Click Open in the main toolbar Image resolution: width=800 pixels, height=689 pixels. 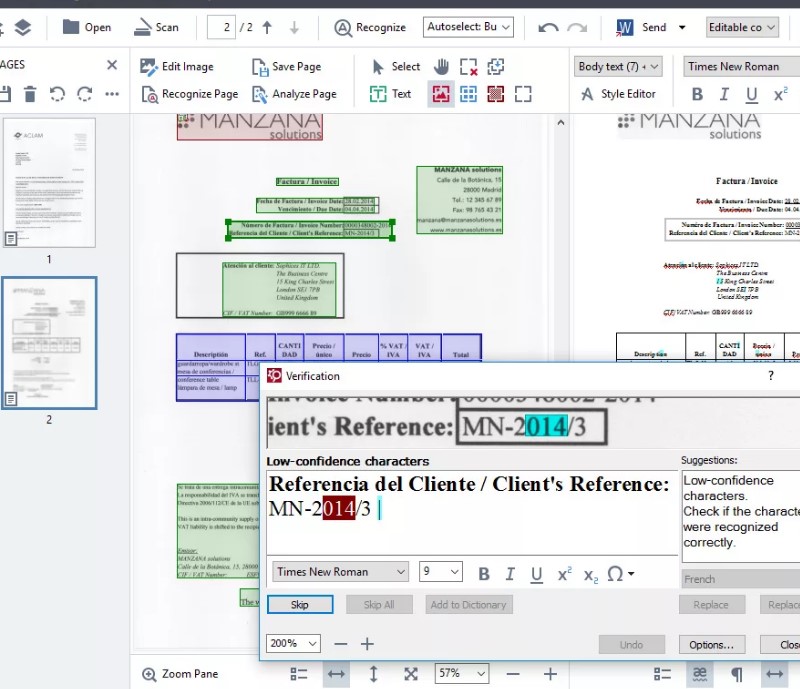[x=86, y=27]
